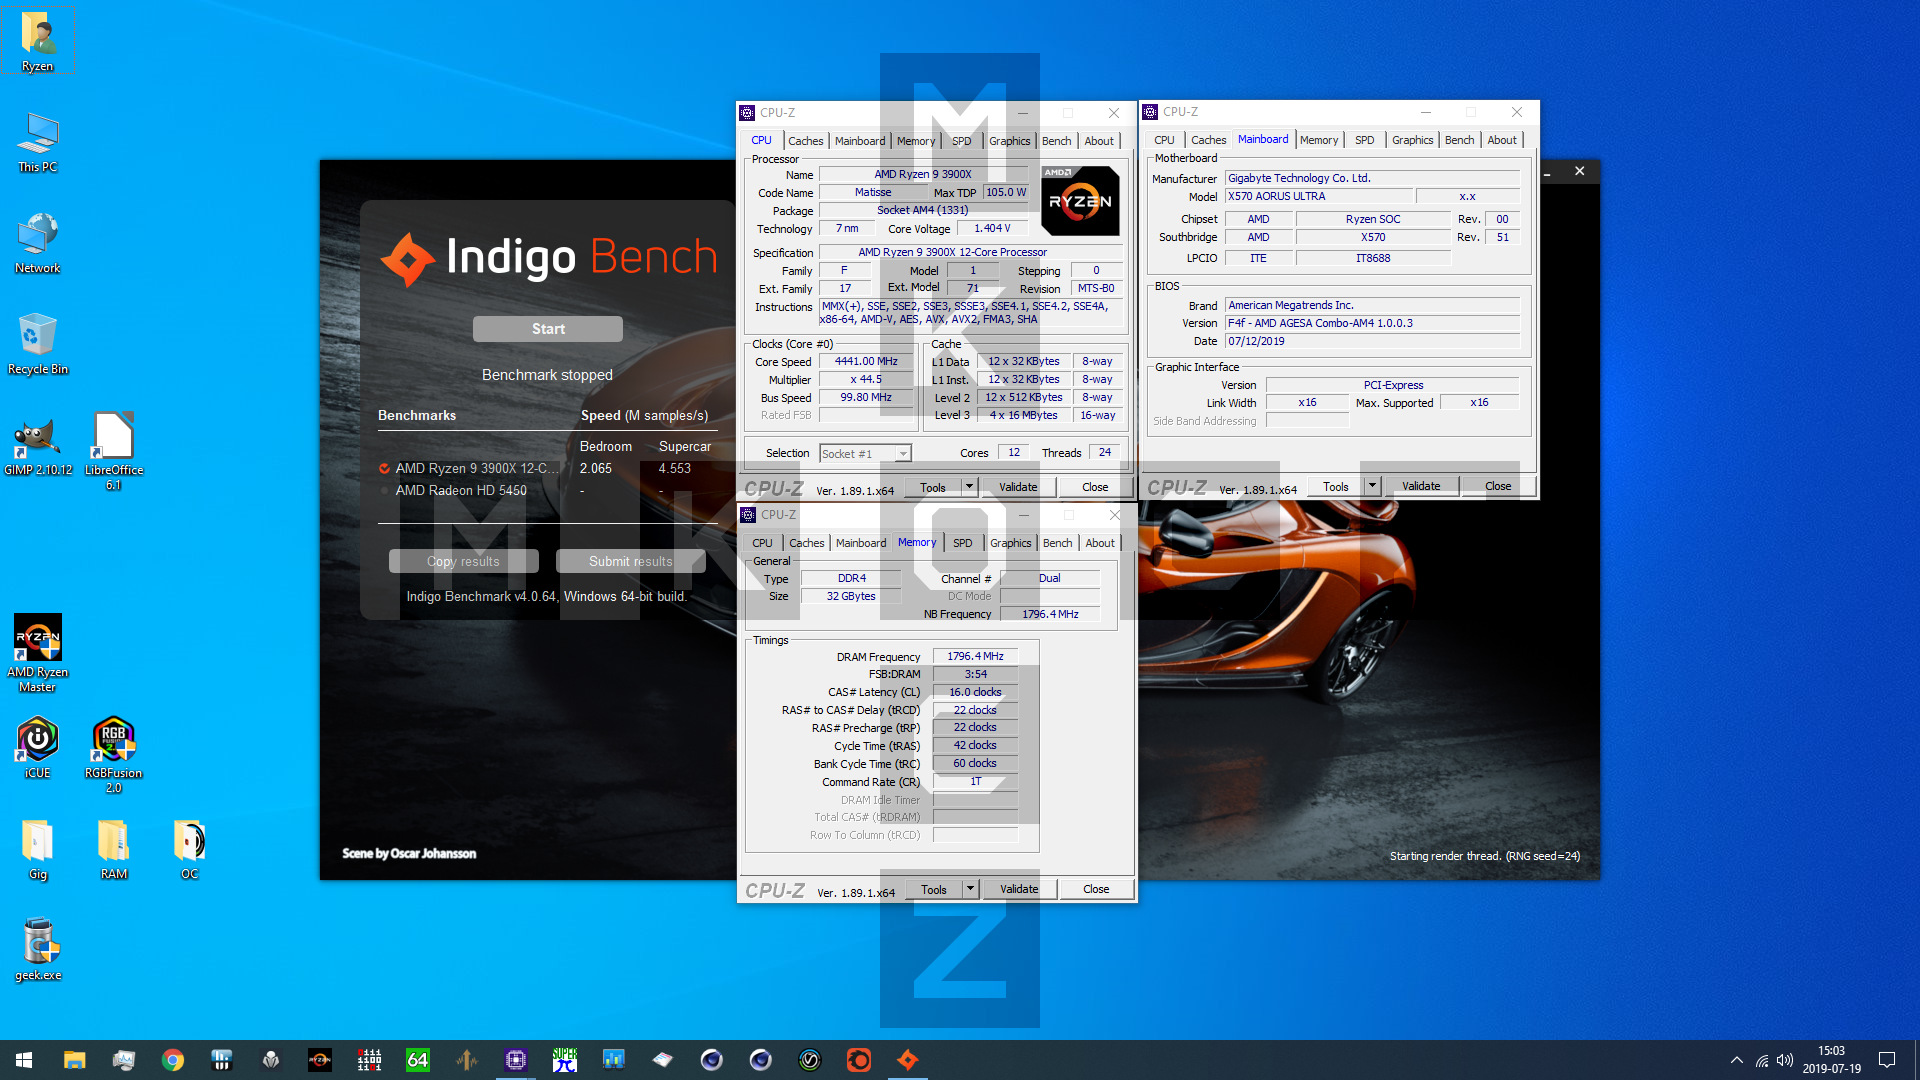Viewport: 1920px width, 1080px height.
Task: Click the memory size value 32 GBytes
Action: coord(851,596)
